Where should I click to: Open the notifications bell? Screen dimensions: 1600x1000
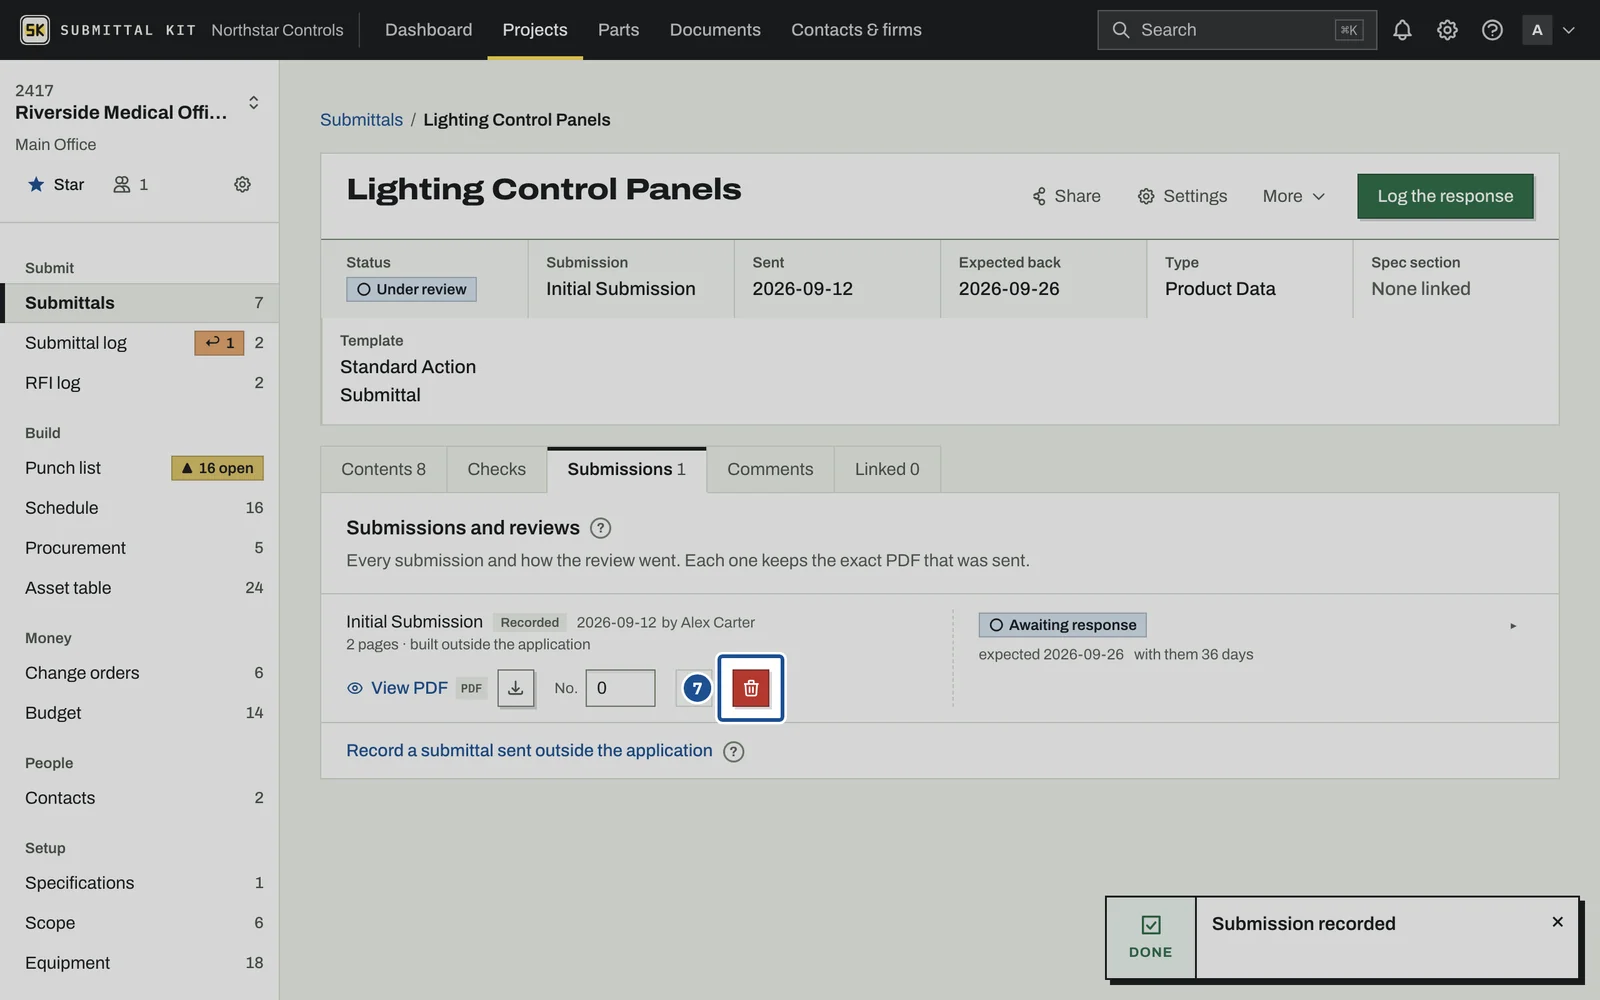tap(1402, 30)
